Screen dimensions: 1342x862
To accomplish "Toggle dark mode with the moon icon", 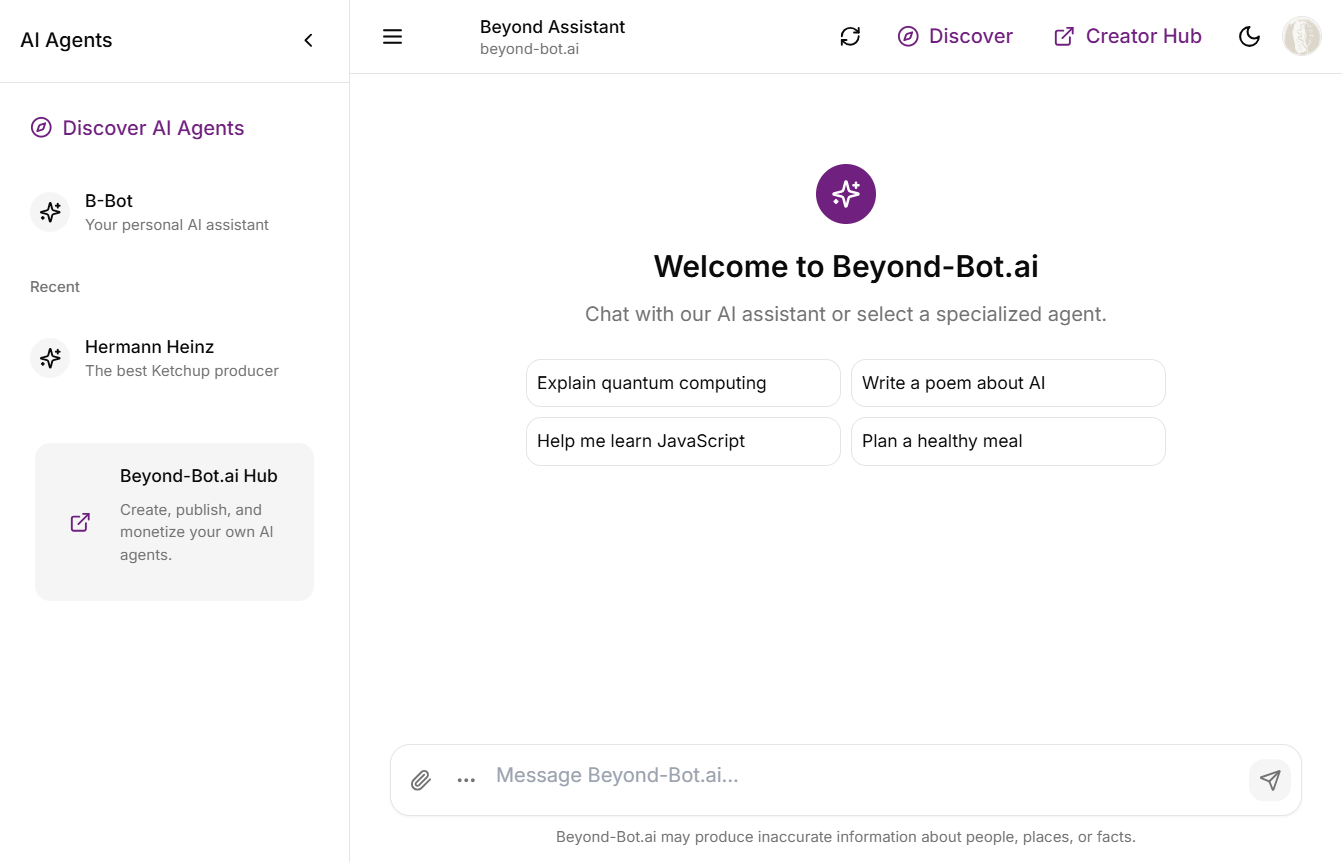I will pyautogui.click(x=1249, y=37).
